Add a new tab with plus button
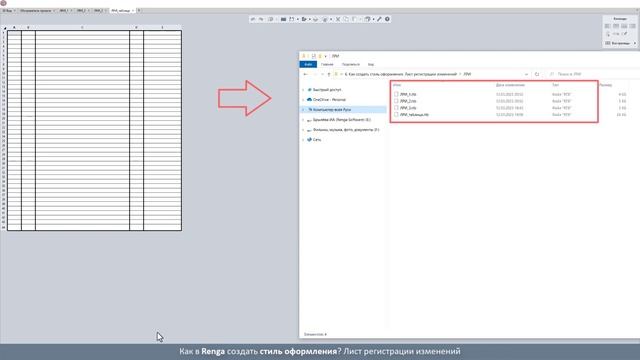Screen dimensions: 640x360 click(x=139, y=10)
